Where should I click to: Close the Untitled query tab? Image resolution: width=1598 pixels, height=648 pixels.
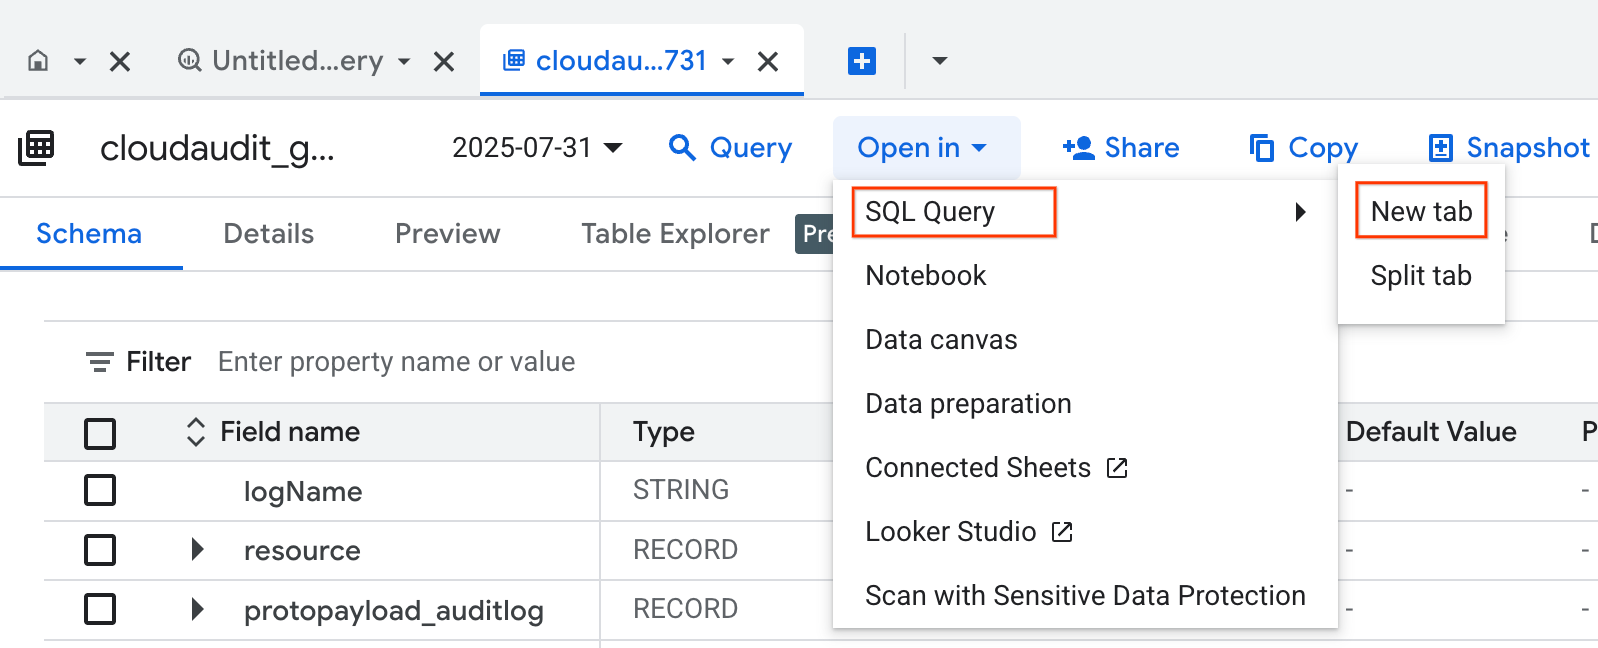point(444,62)
